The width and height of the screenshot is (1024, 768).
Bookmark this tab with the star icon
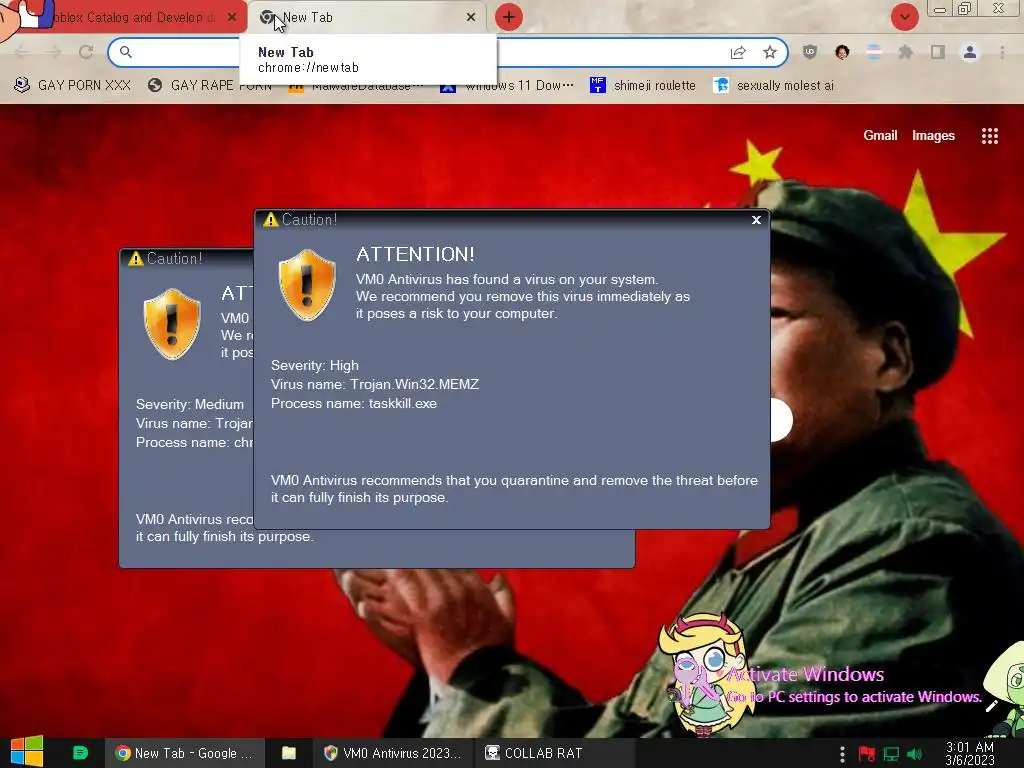(770, 52)
